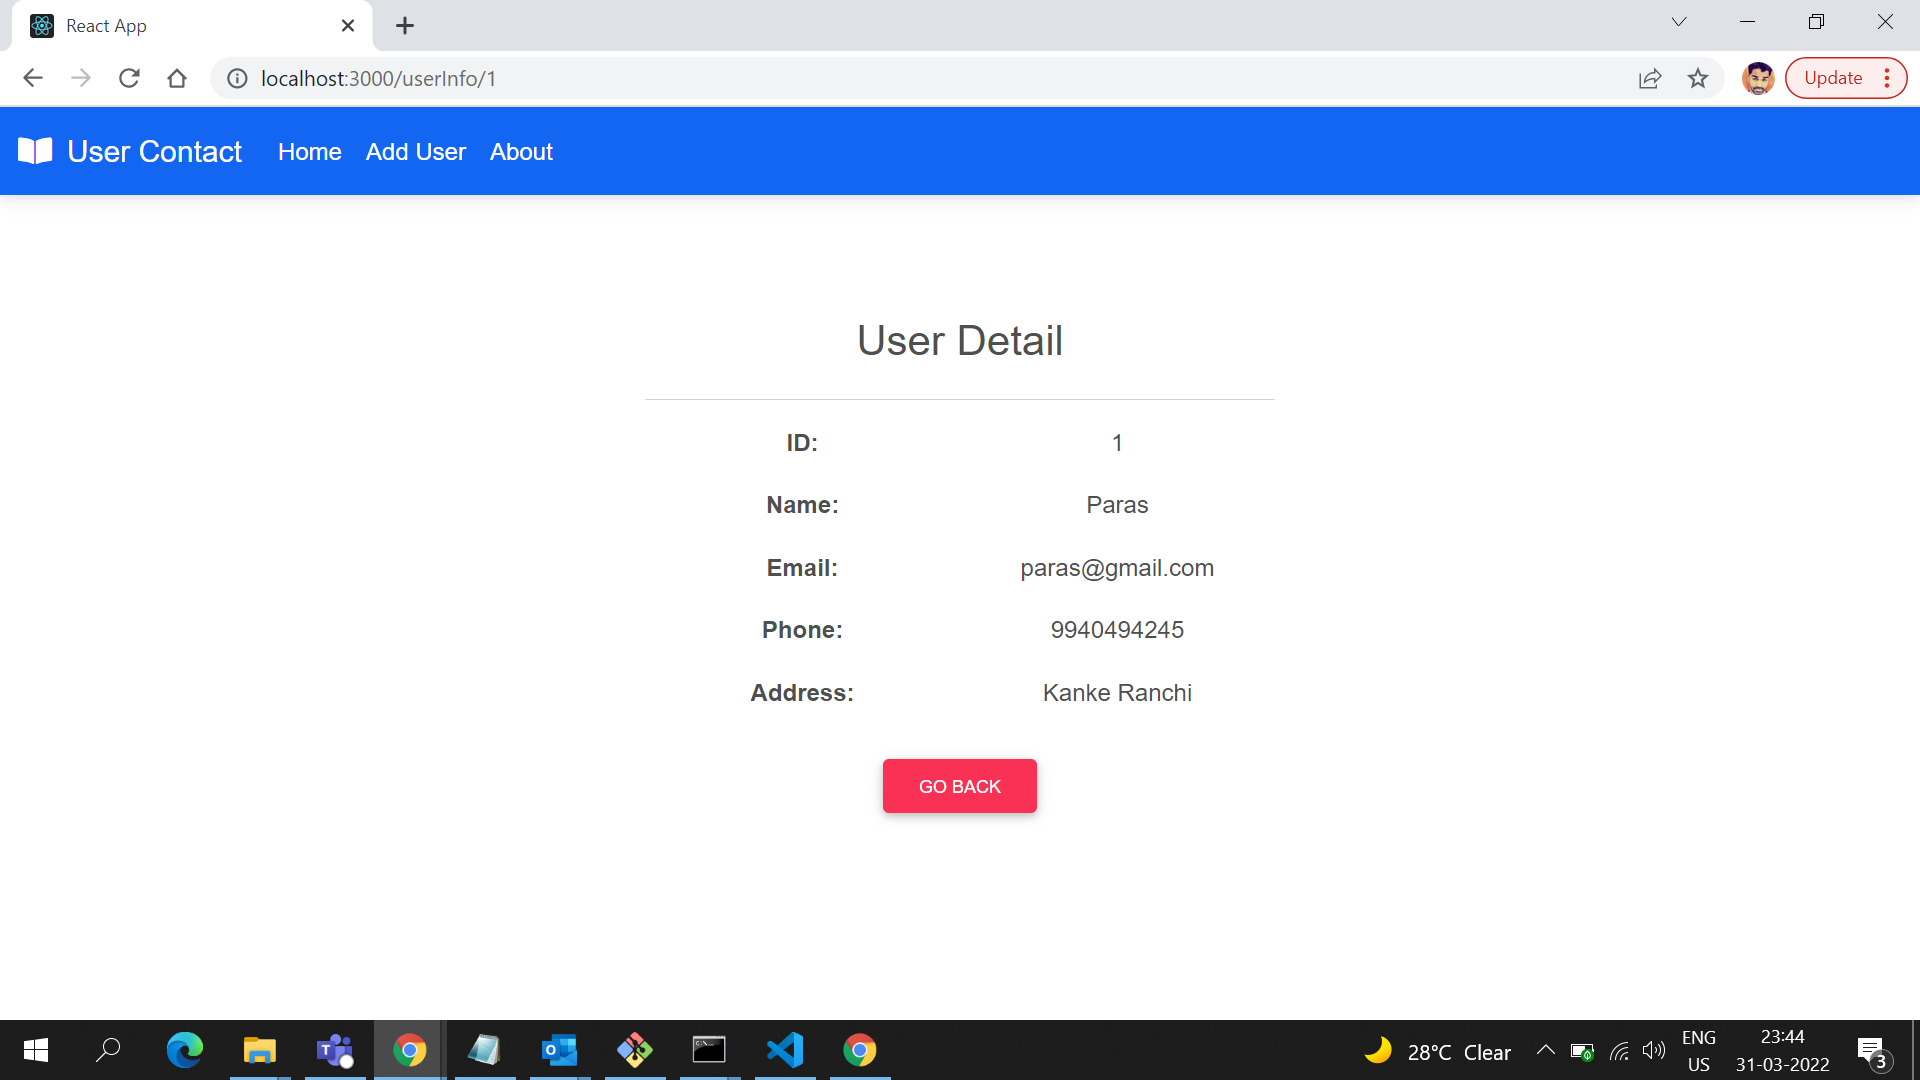Open the Chrome customize menu via three dots

[1888, 78]
